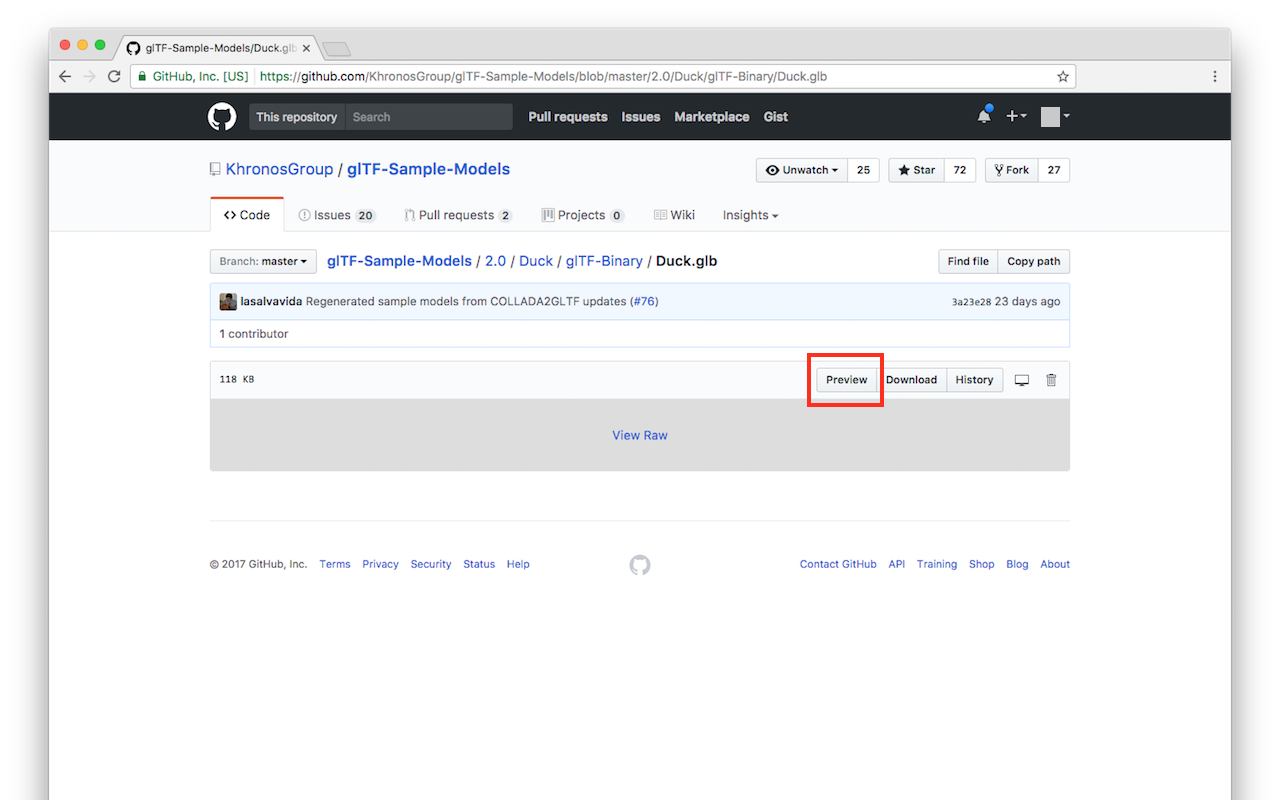Click the repository search field

(x=429, y=116)
